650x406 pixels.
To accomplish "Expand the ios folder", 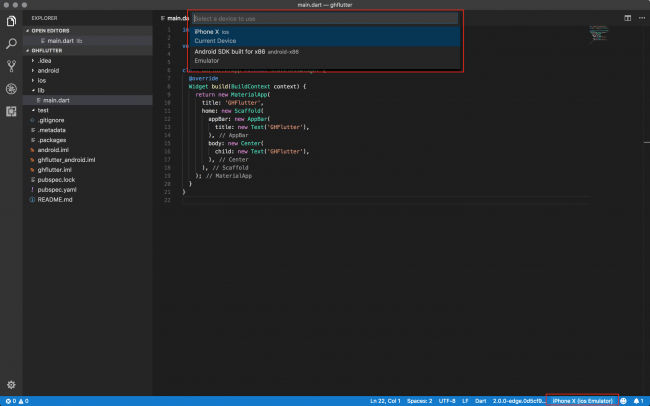I will [43, 80].
